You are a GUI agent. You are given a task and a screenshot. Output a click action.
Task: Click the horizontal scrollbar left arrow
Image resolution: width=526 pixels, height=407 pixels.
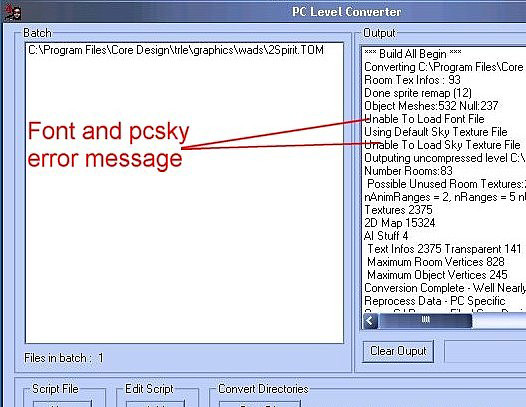[370, 321]
